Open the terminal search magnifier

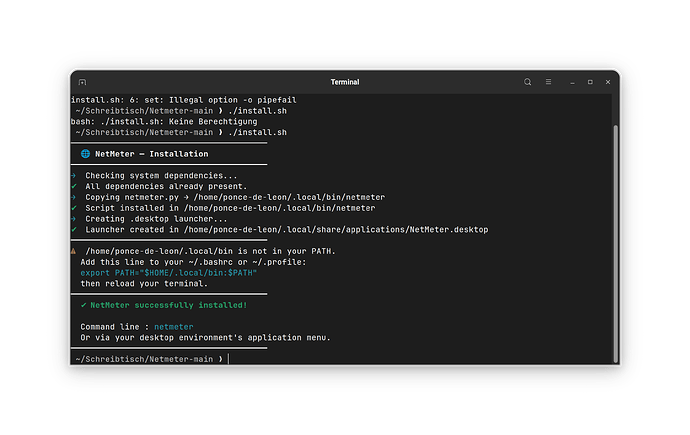(527, 82)
